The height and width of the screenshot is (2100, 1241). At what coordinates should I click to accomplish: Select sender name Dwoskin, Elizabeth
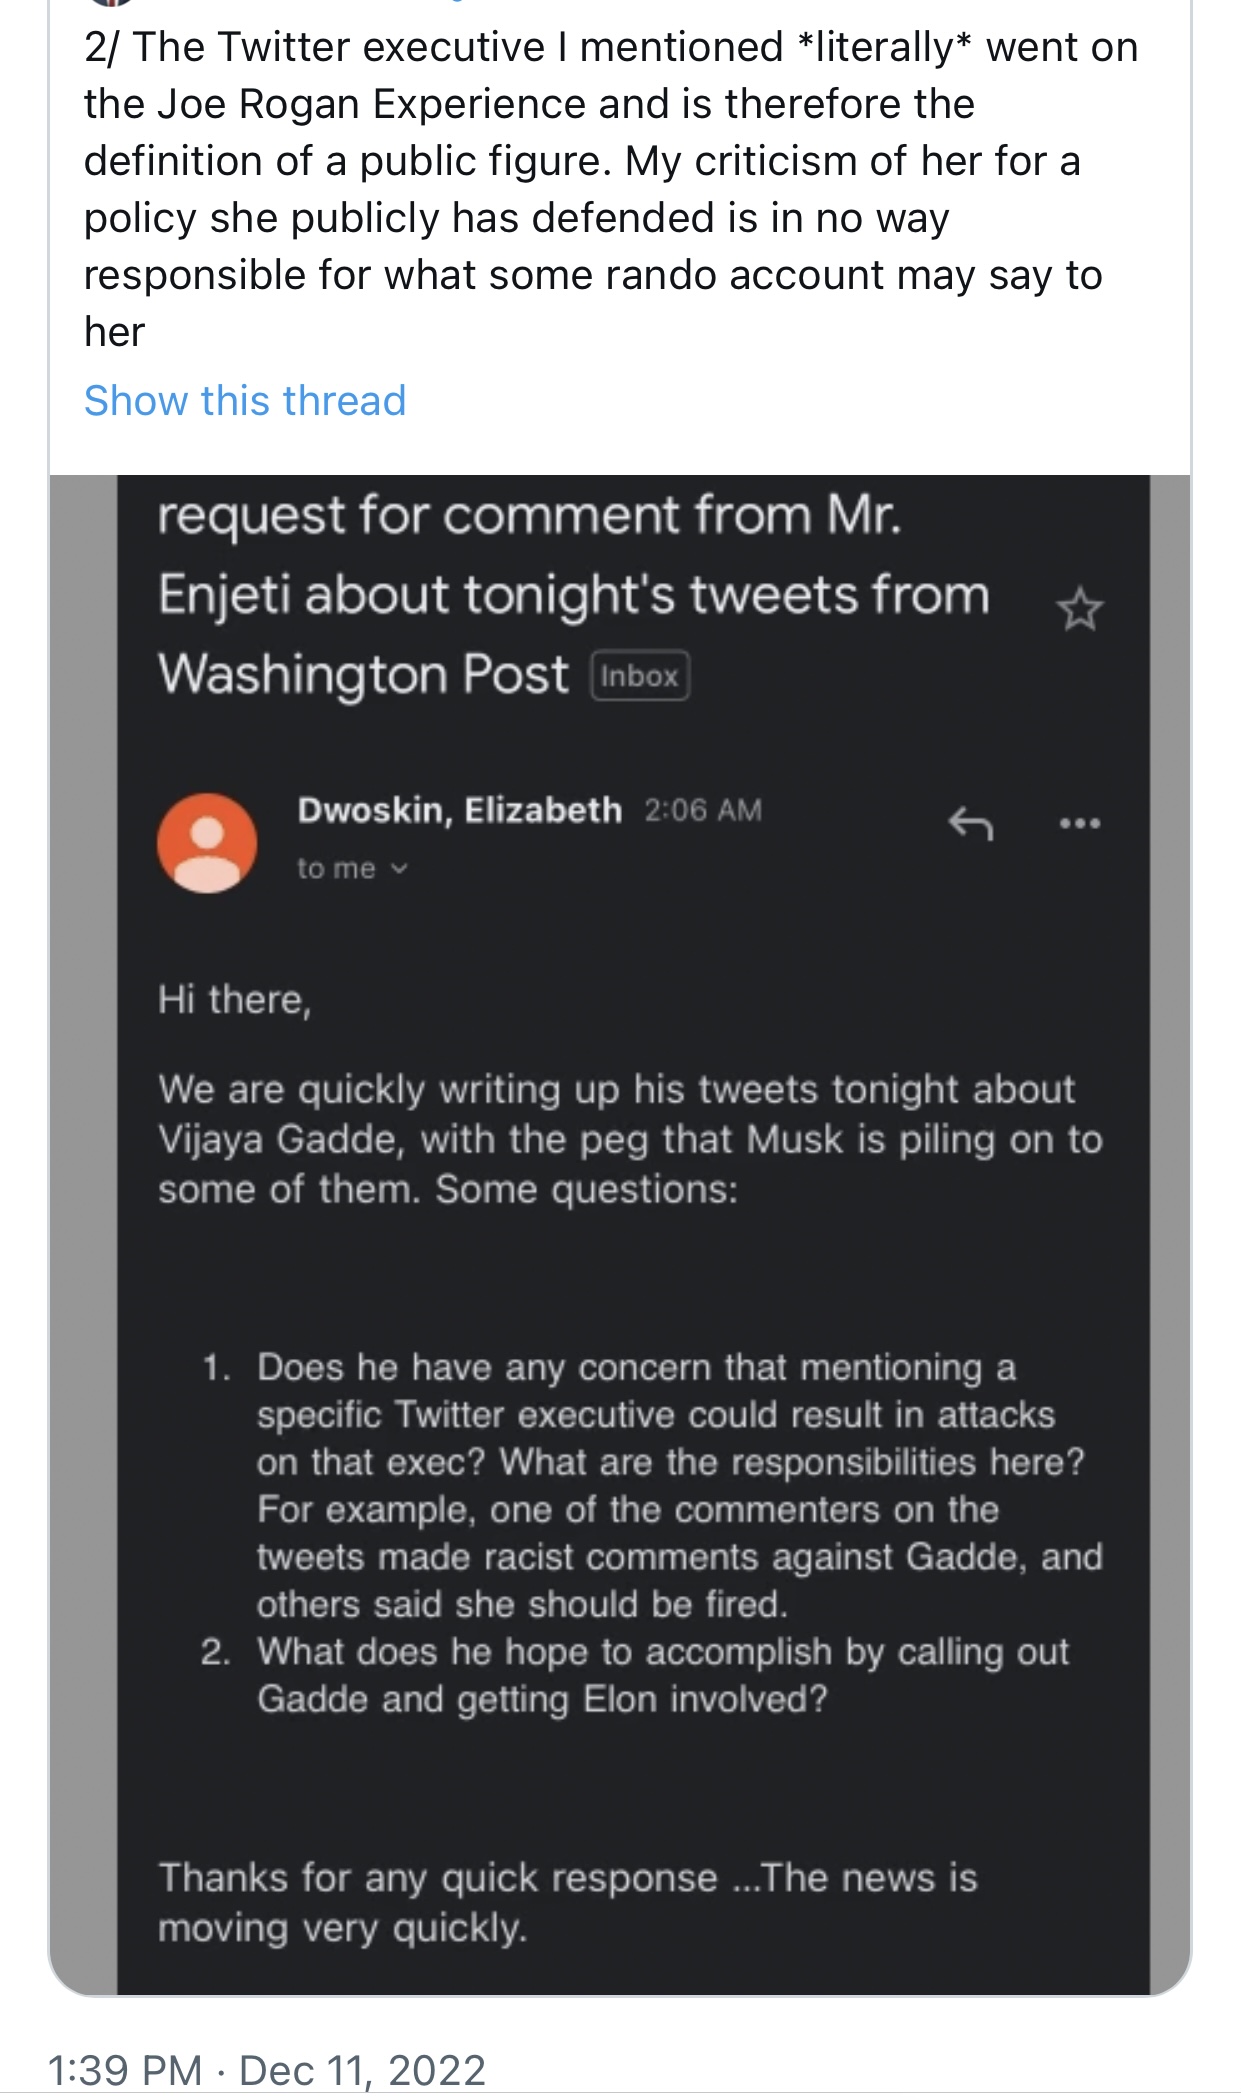click(459, 810)
